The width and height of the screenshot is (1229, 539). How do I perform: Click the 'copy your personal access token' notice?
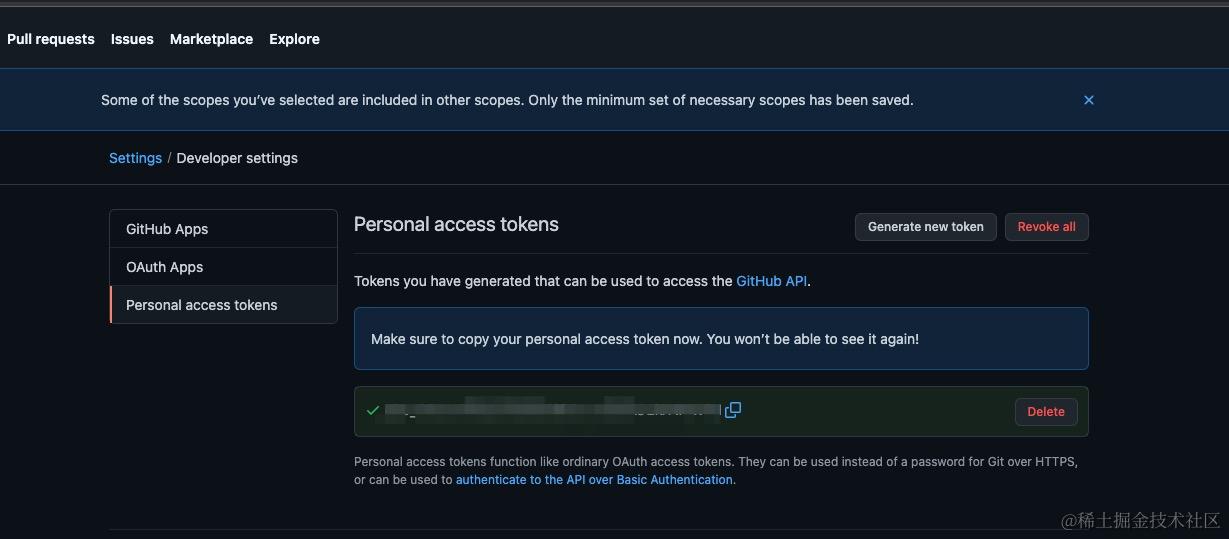point(644,339)
